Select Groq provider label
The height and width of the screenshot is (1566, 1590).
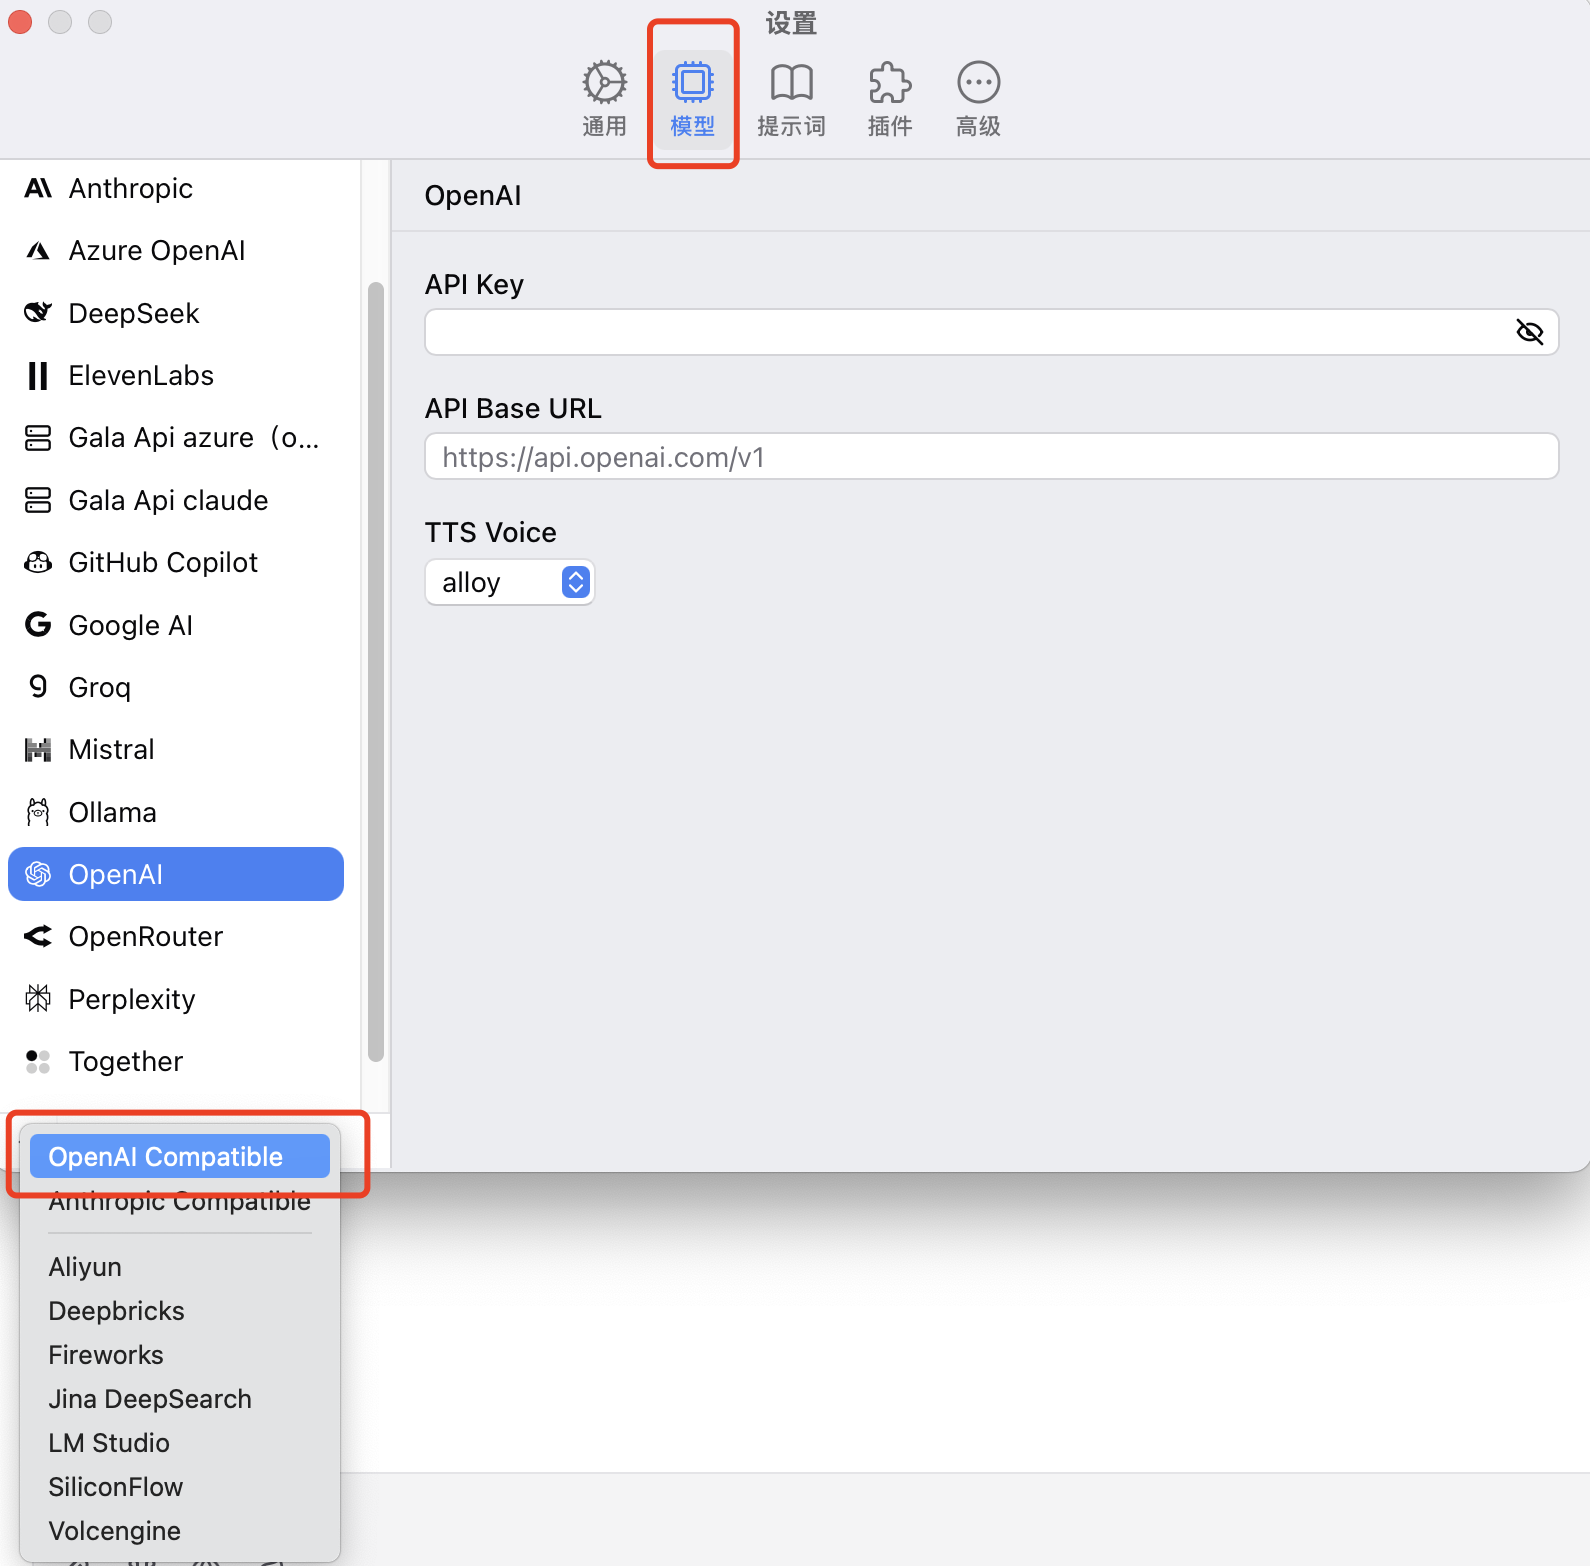tap(100, 688)
